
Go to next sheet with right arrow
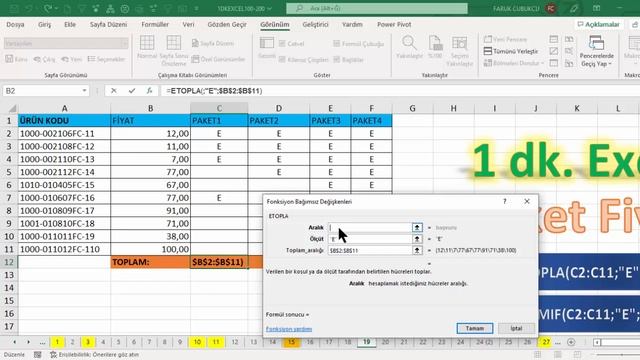pos(29,342)
